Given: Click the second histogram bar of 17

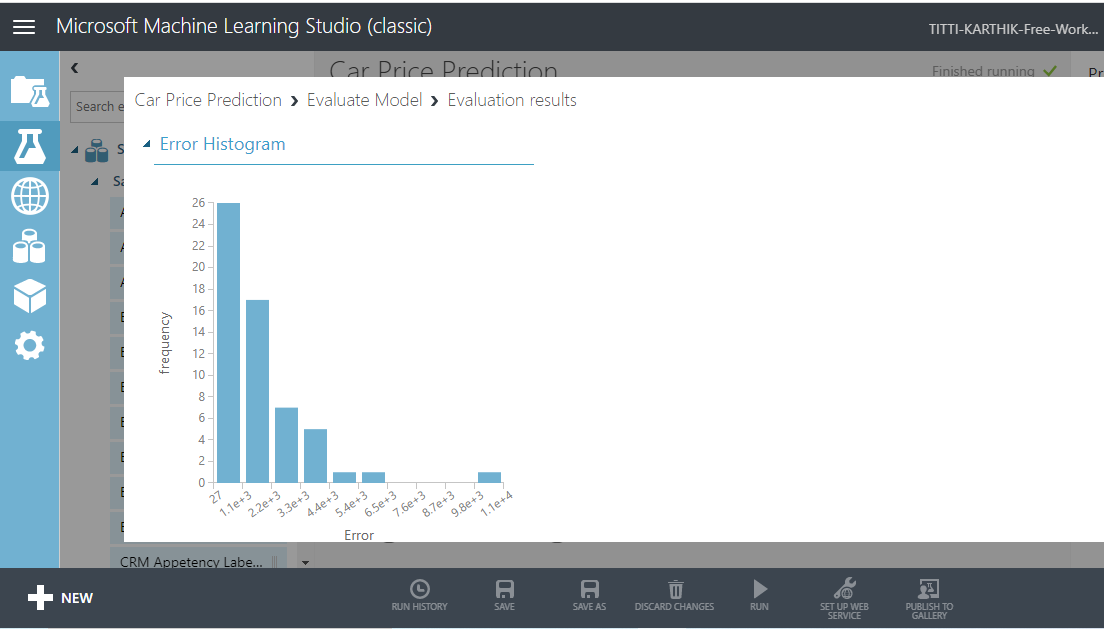Looking at the screenshot, I should click(x=257, y=391).
